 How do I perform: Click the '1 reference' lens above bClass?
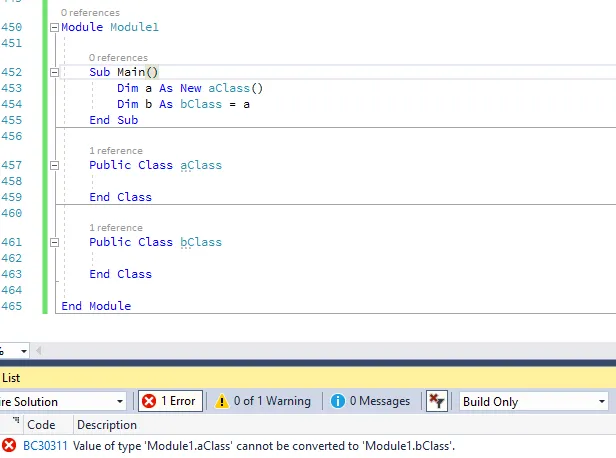tap(116, 228)
